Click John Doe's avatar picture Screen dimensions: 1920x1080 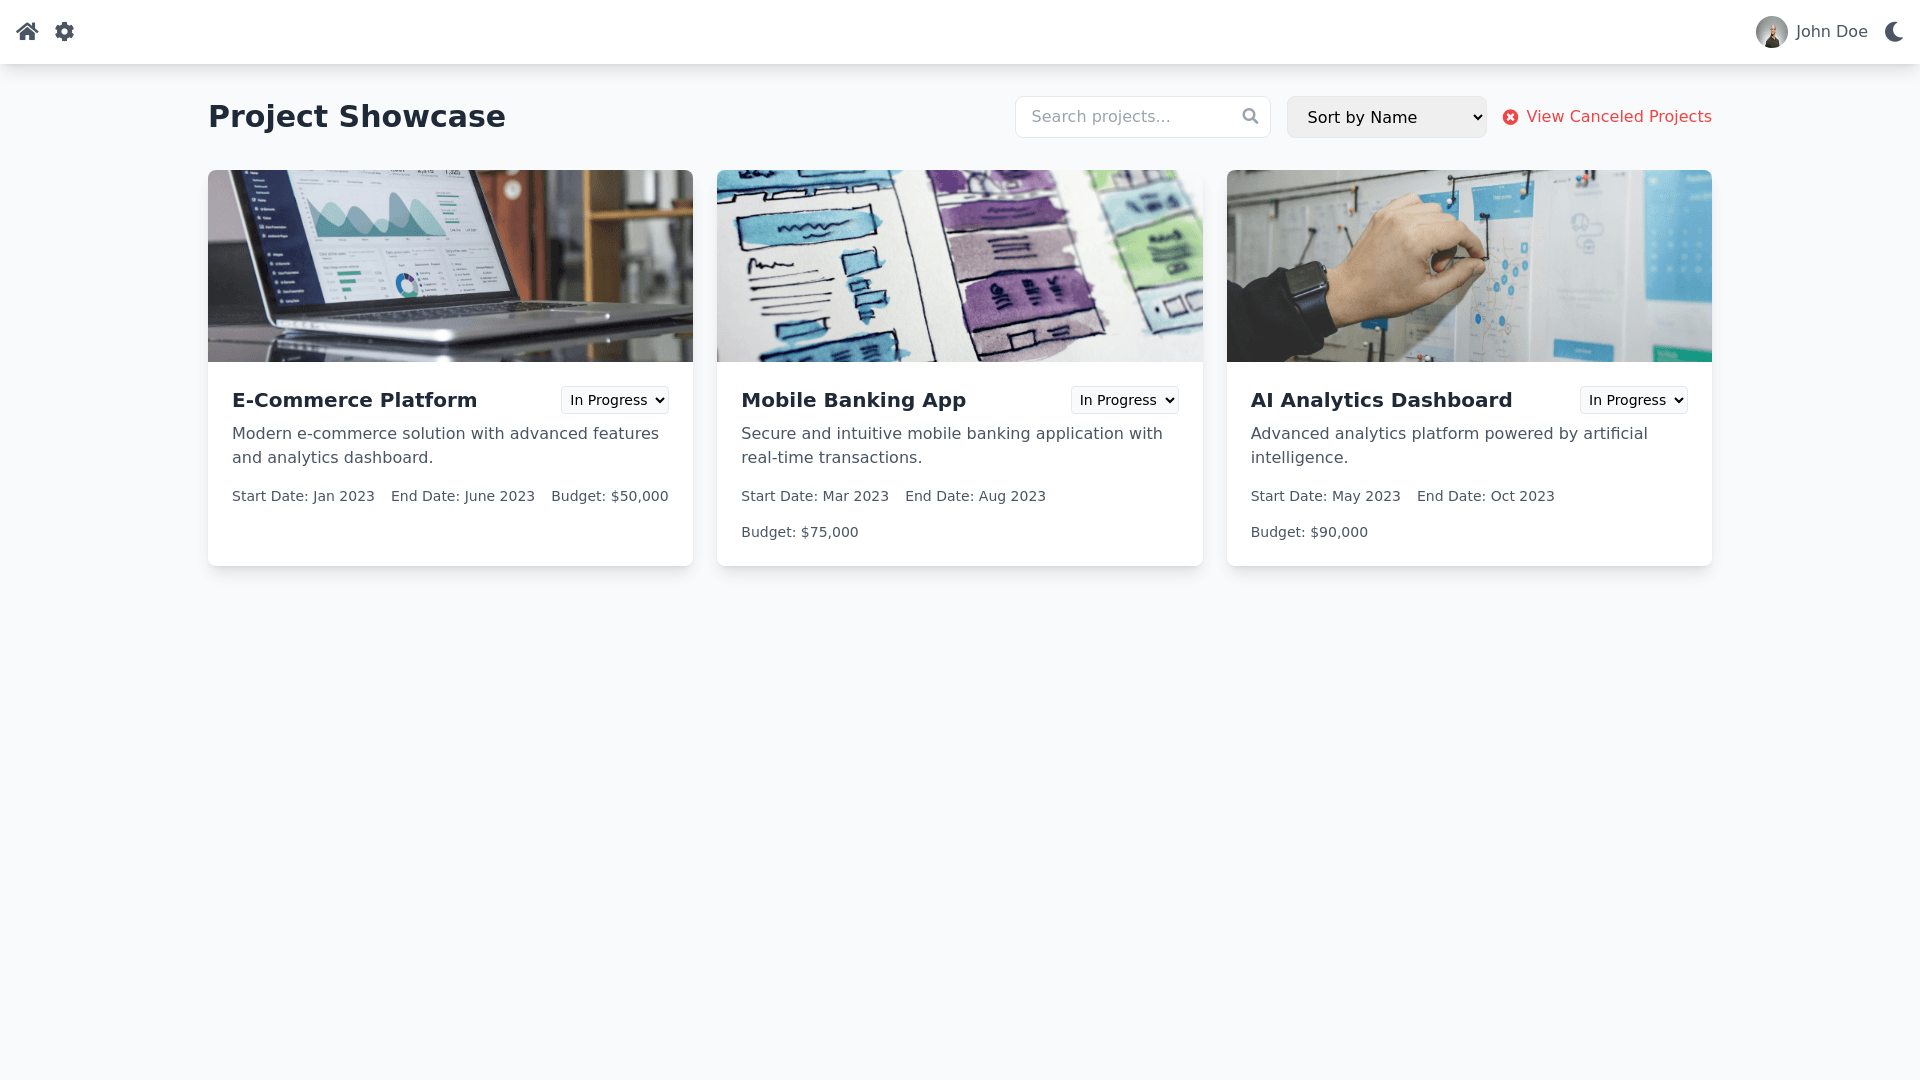[1772, 32]
